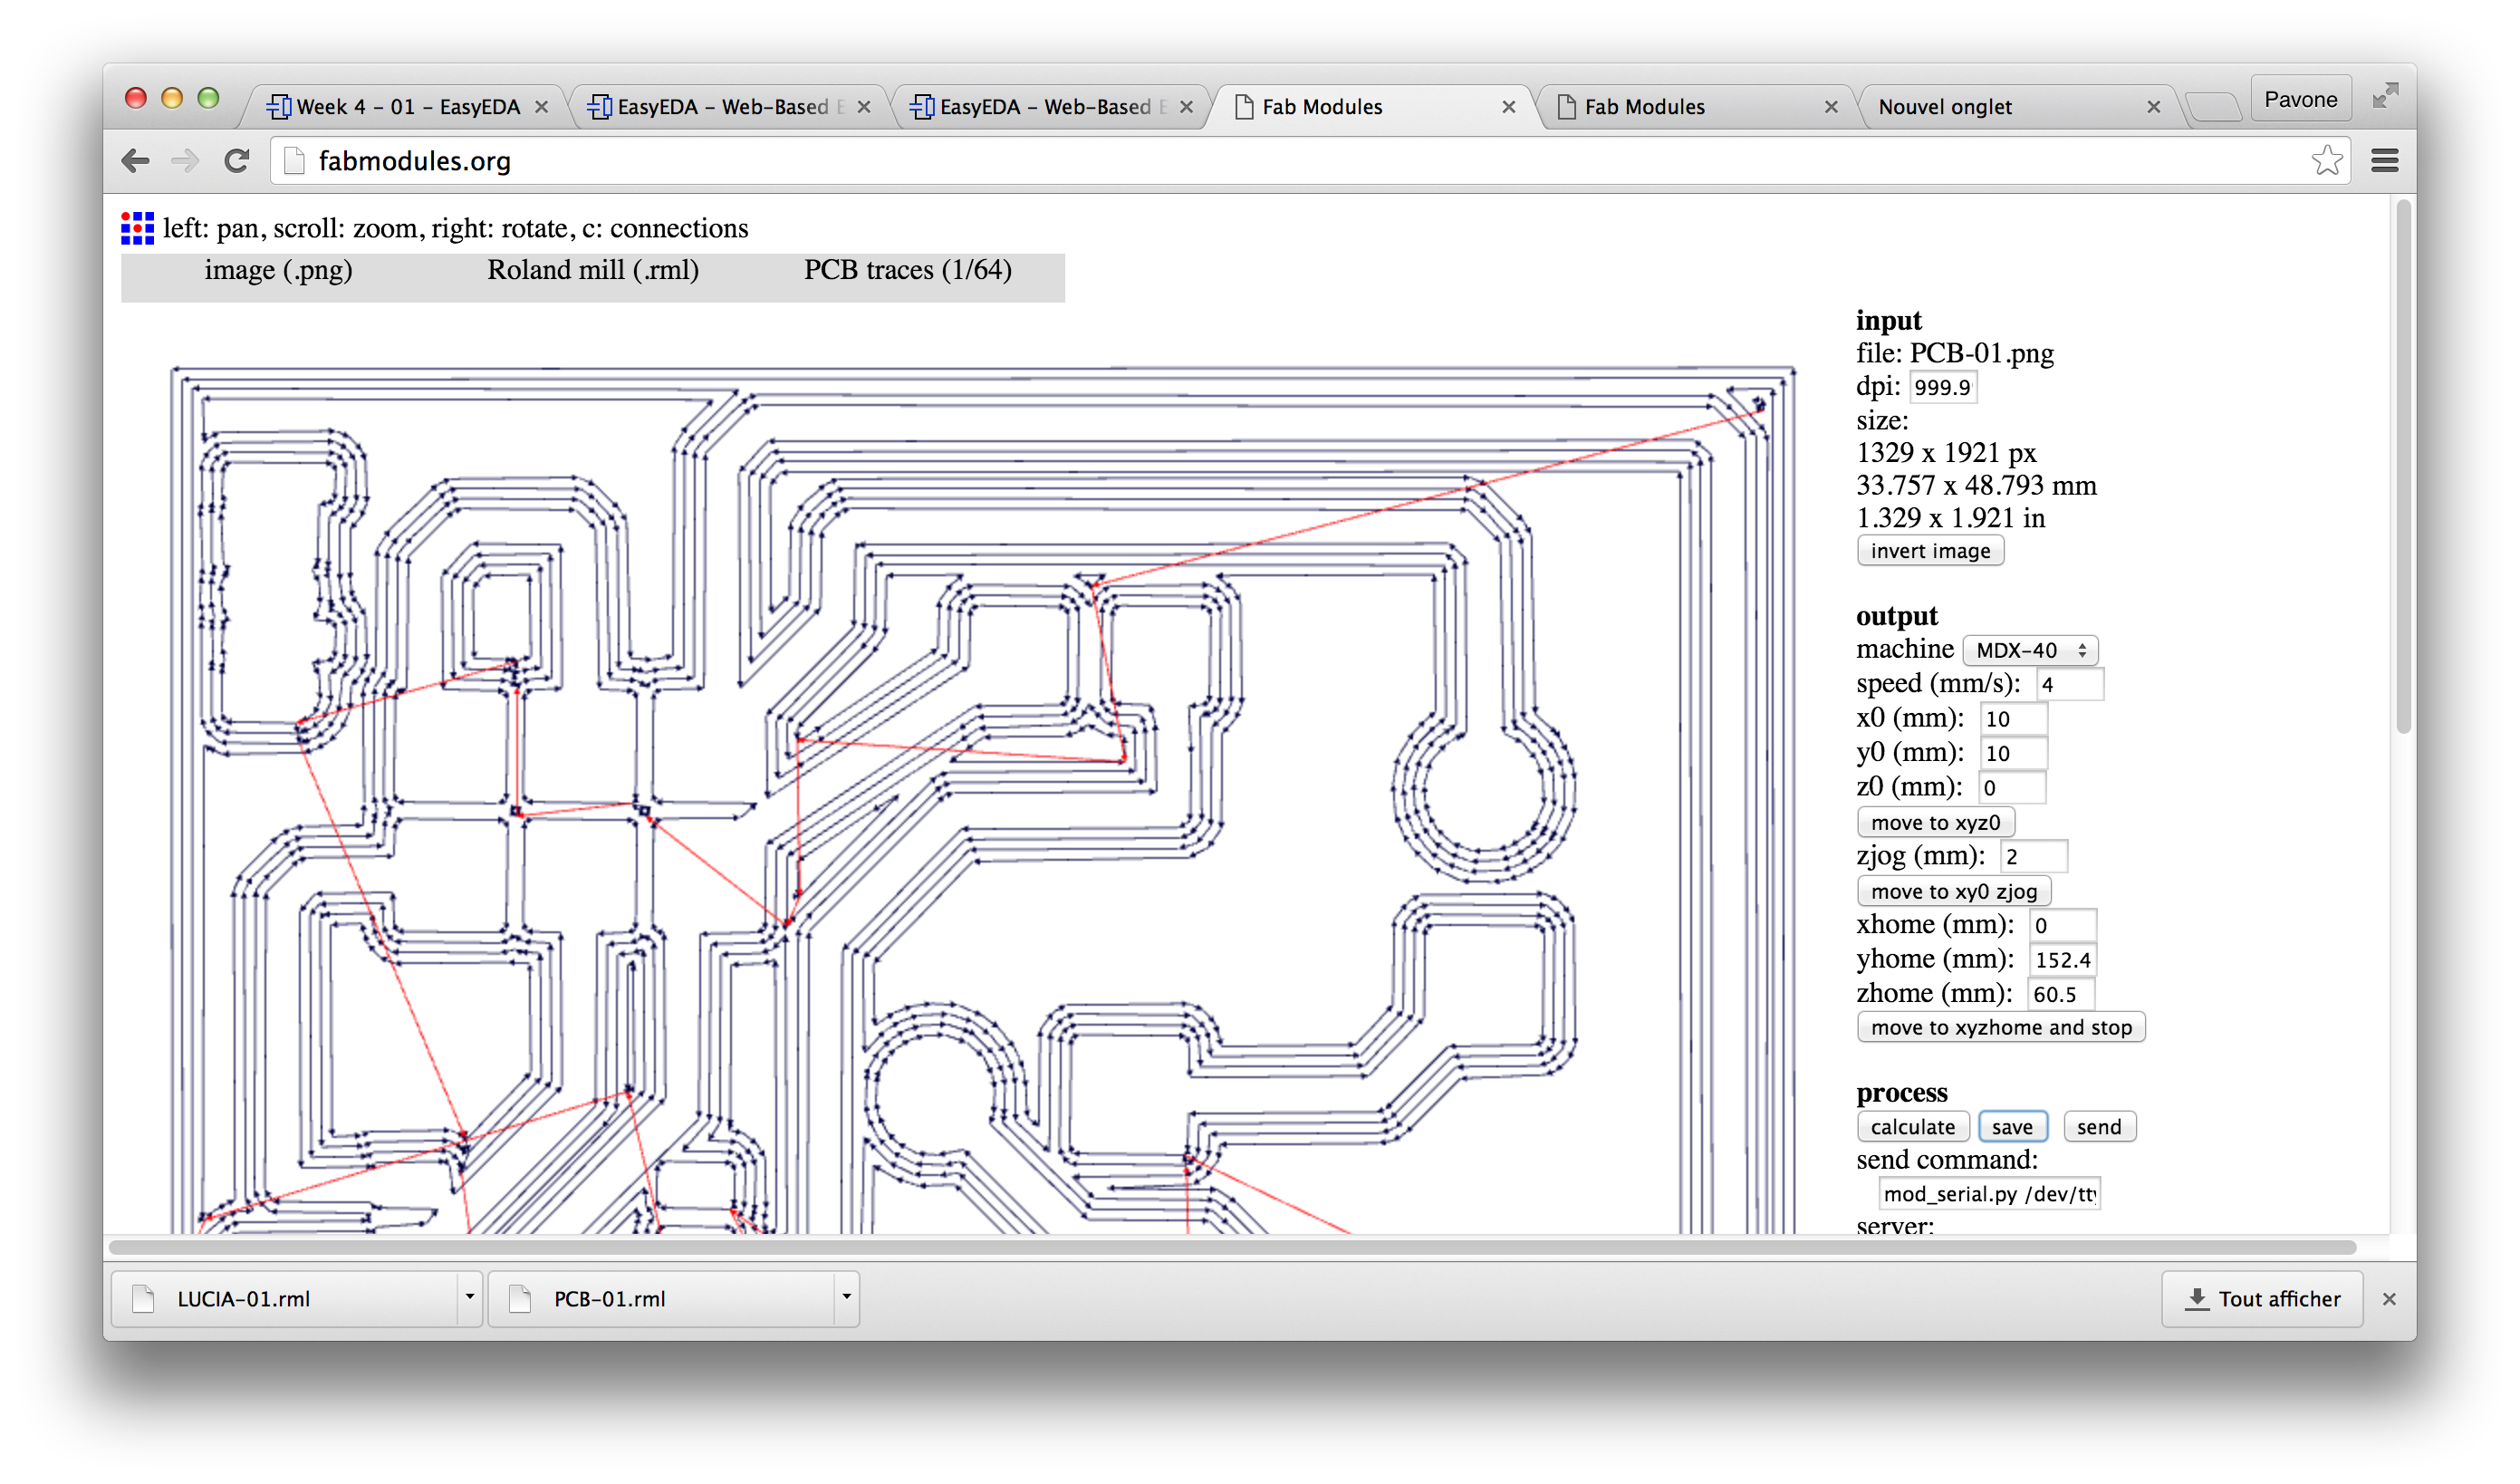Image resolution: width=2520 pixels, height=1484 pixels.
Task: Close the Week 4 - 01 EasyEDA tab
Action: coord(541,107)
